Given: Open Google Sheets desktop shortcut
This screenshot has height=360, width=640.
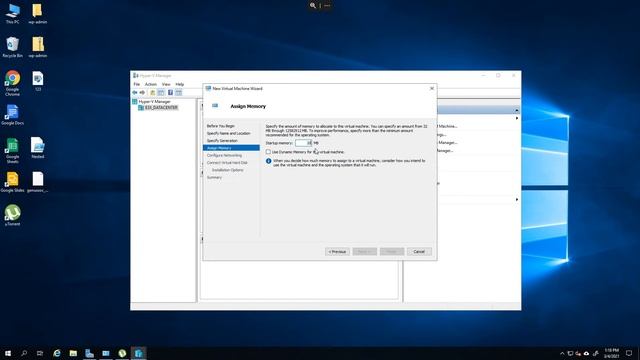Looking at the screenshot, I should pos(12,151).
